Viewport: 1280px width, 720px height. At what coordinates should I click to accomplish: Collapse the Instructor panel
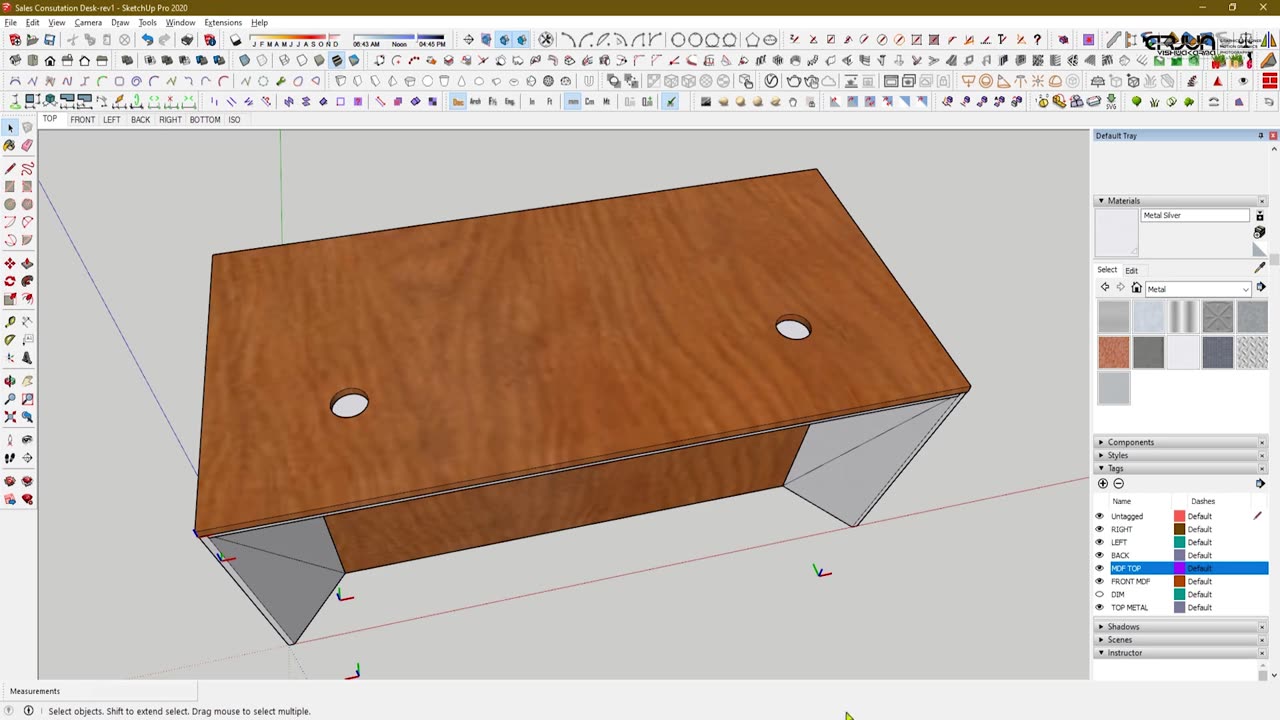pyautogui.click(x=1101, y=653)
